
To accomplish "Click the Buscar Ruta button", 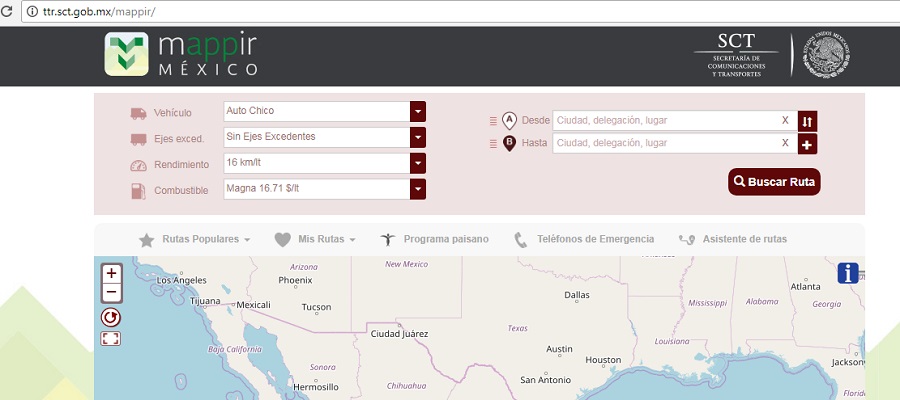I will point(774,182).
